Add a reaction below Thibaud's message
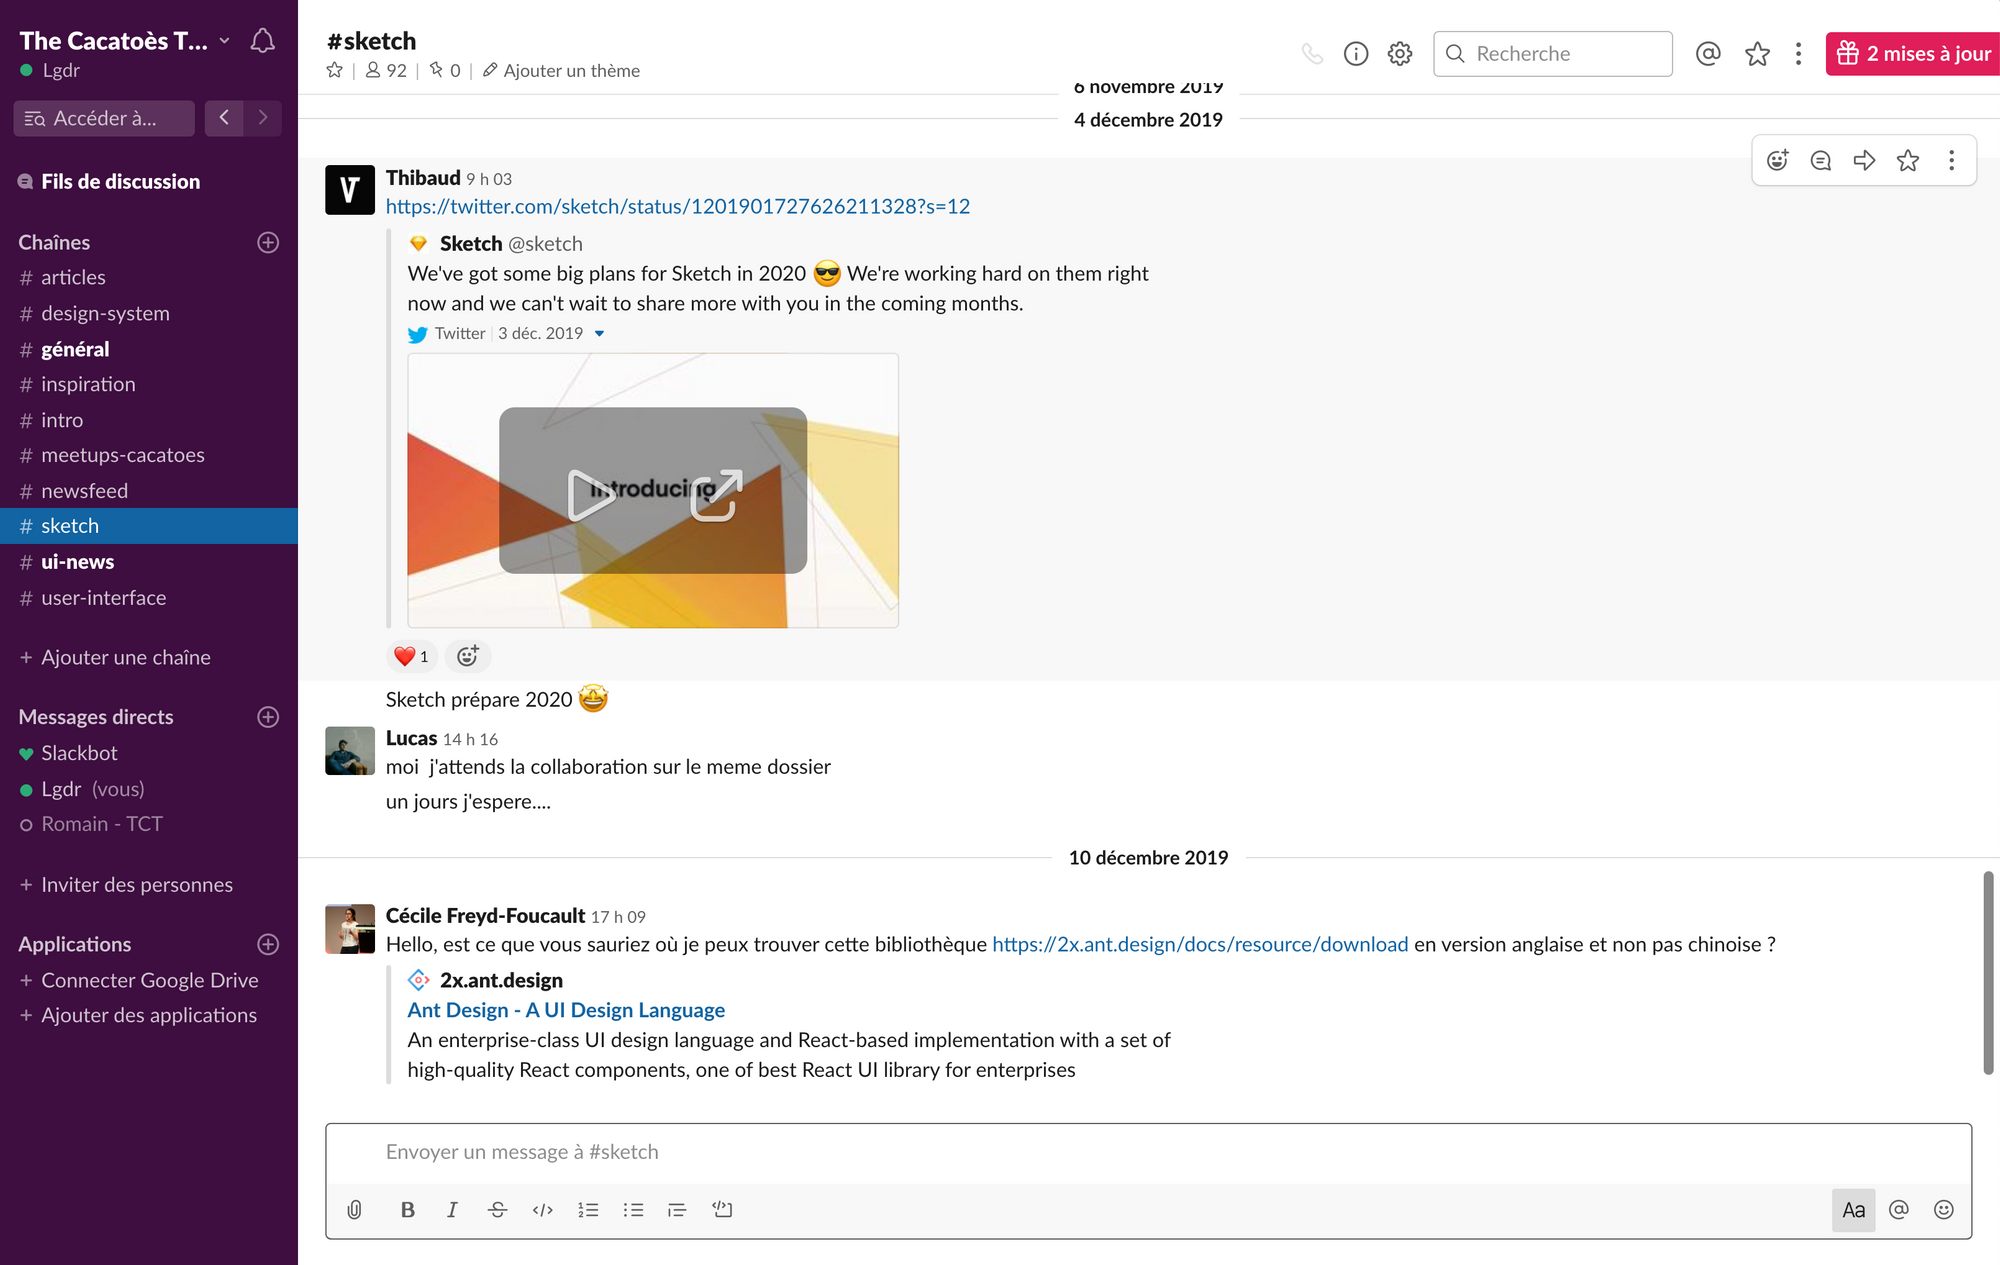The image size is (2000, 1265). (467, 657)
